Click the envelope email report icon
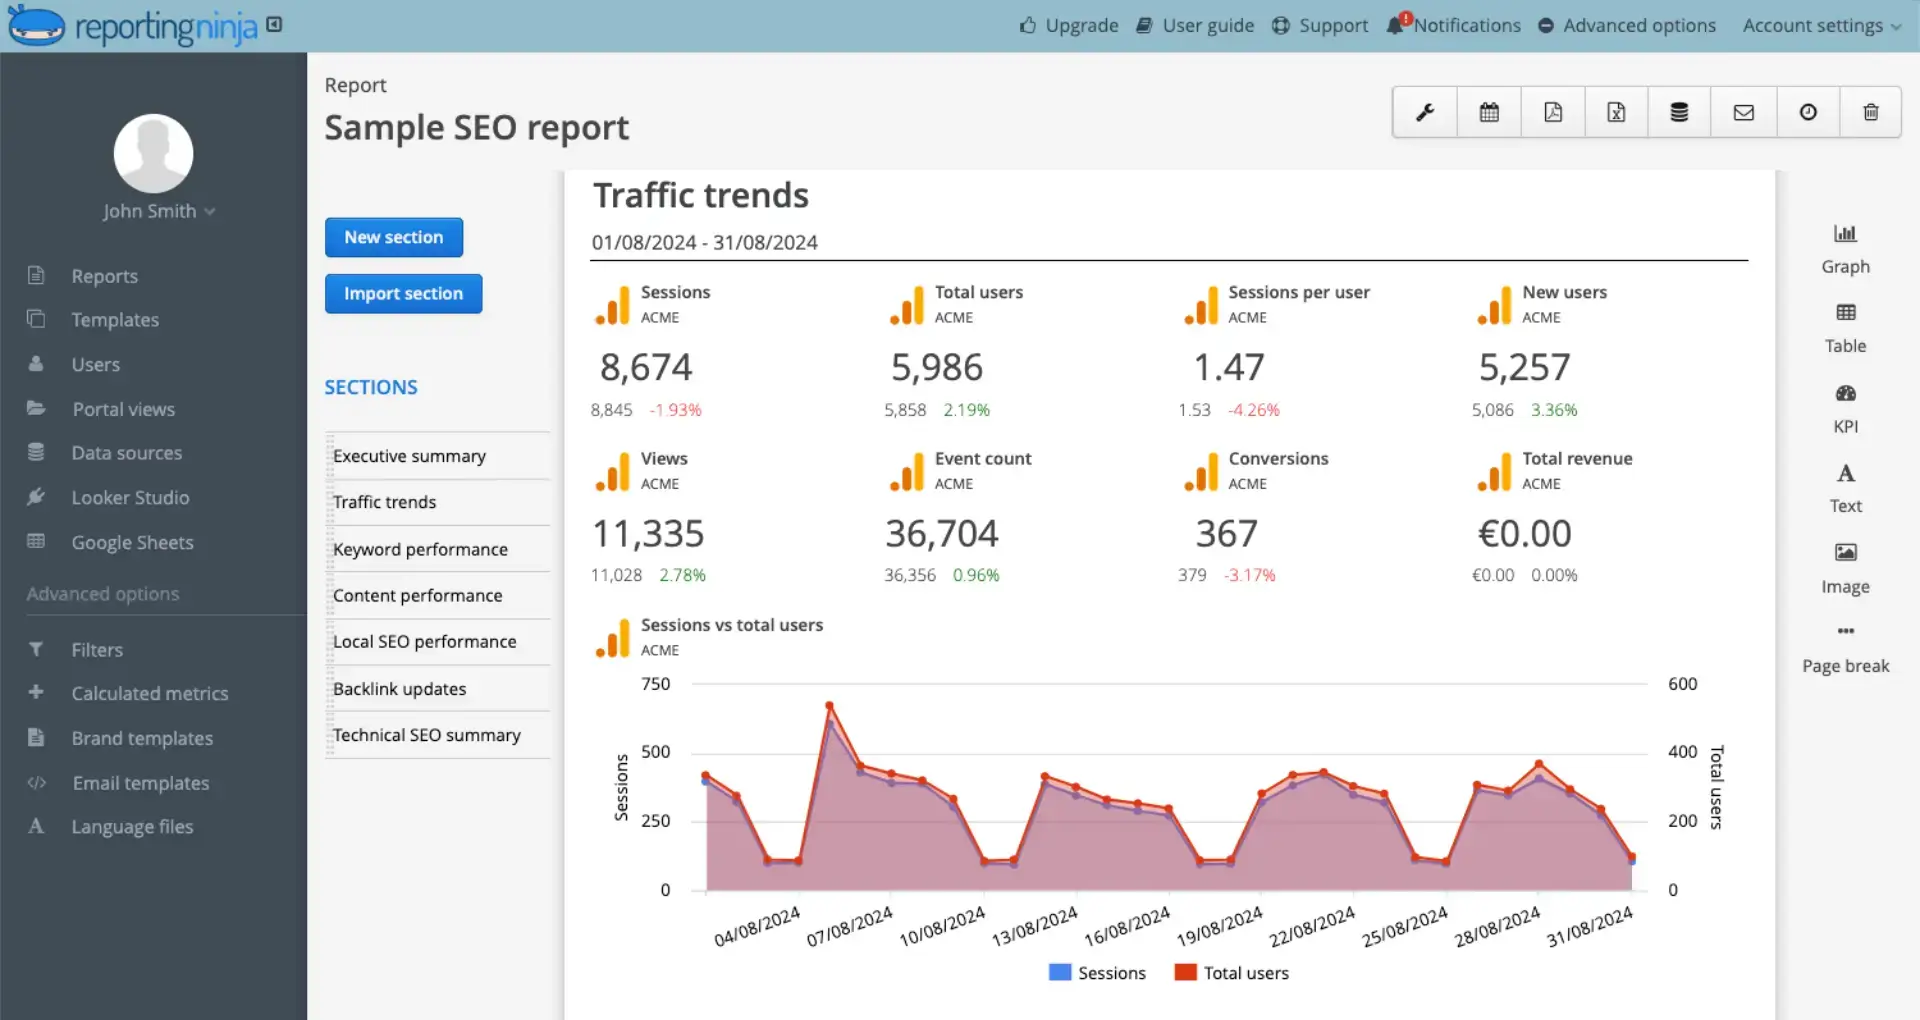The image size is (1920, 1020). coord(1744,112)
